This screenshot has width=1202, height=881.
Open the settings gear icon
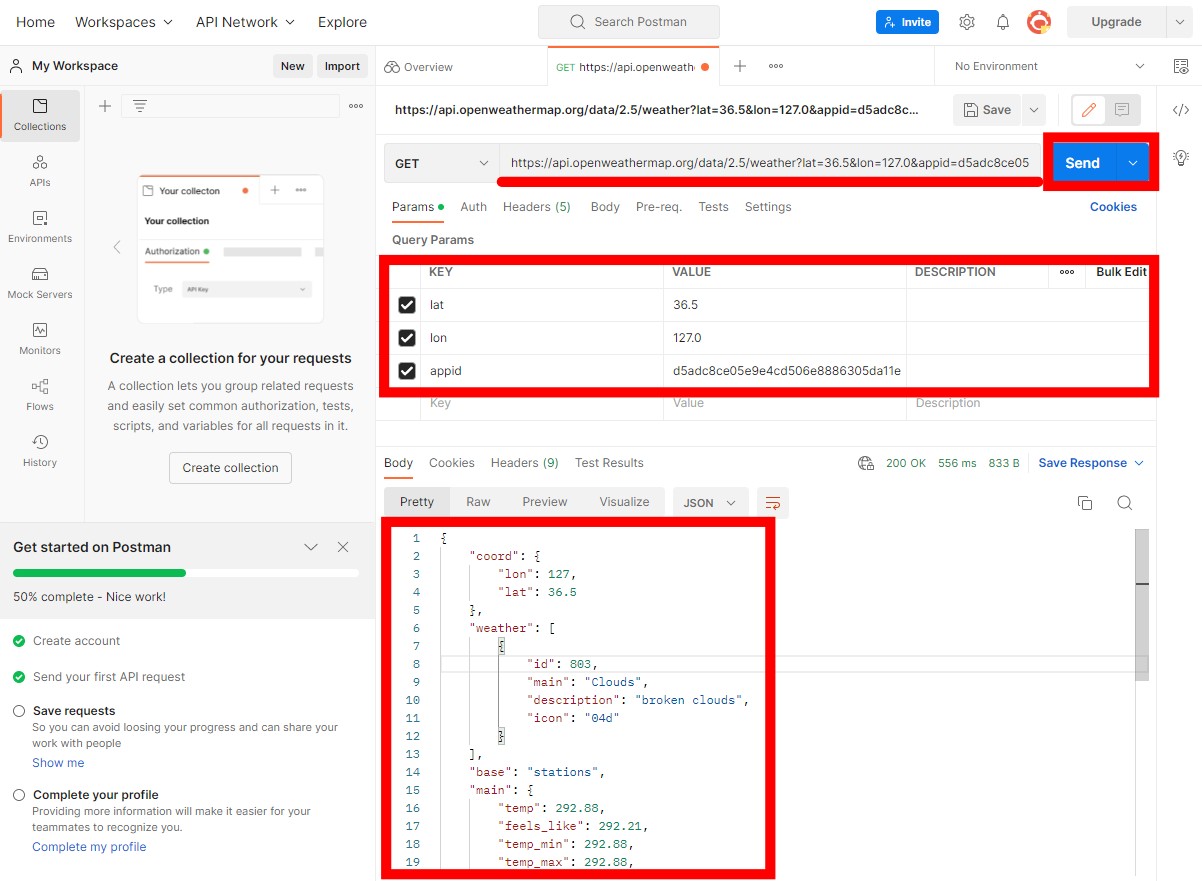click(966, 22)
